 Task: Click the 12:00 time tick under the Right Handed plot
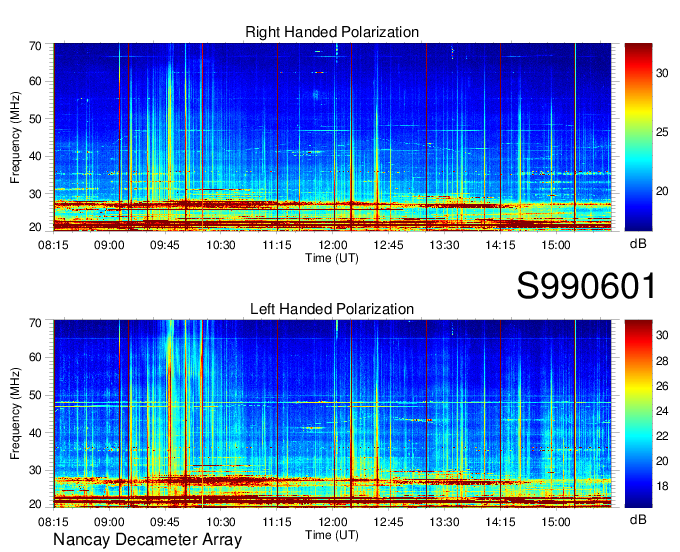point(333,245)
